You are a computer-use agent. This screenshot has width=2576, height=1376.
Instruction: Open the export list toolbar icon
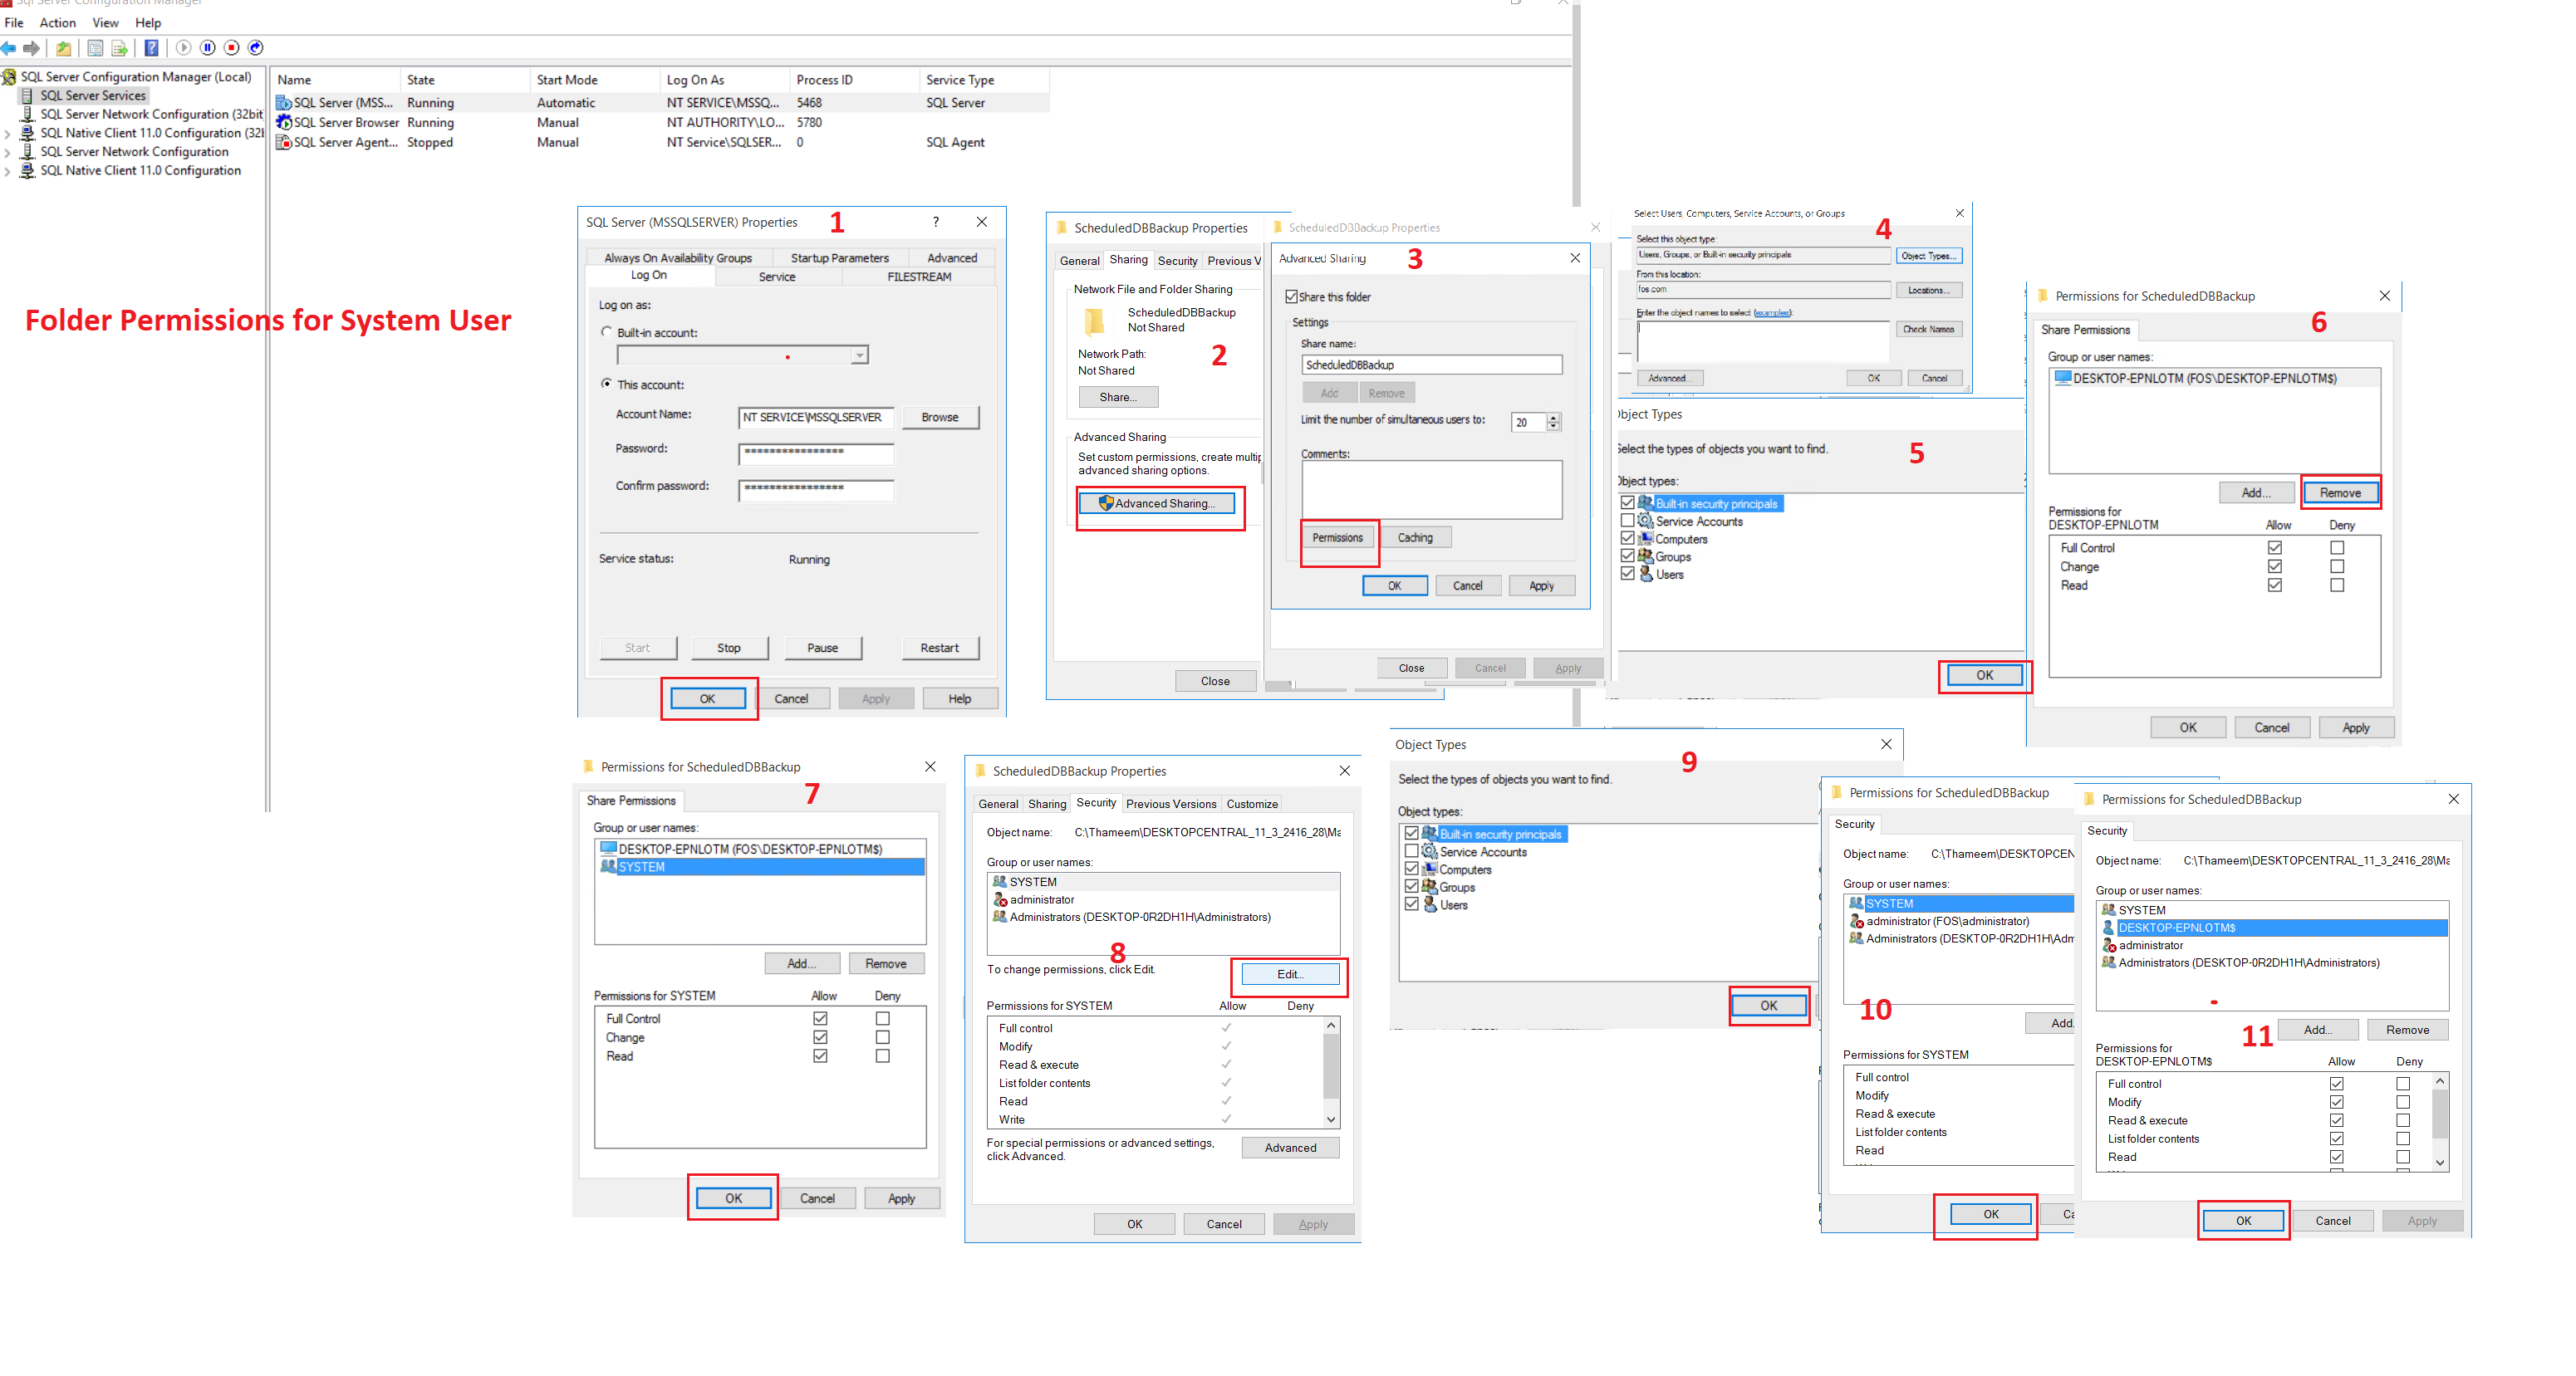click(120, 48)
